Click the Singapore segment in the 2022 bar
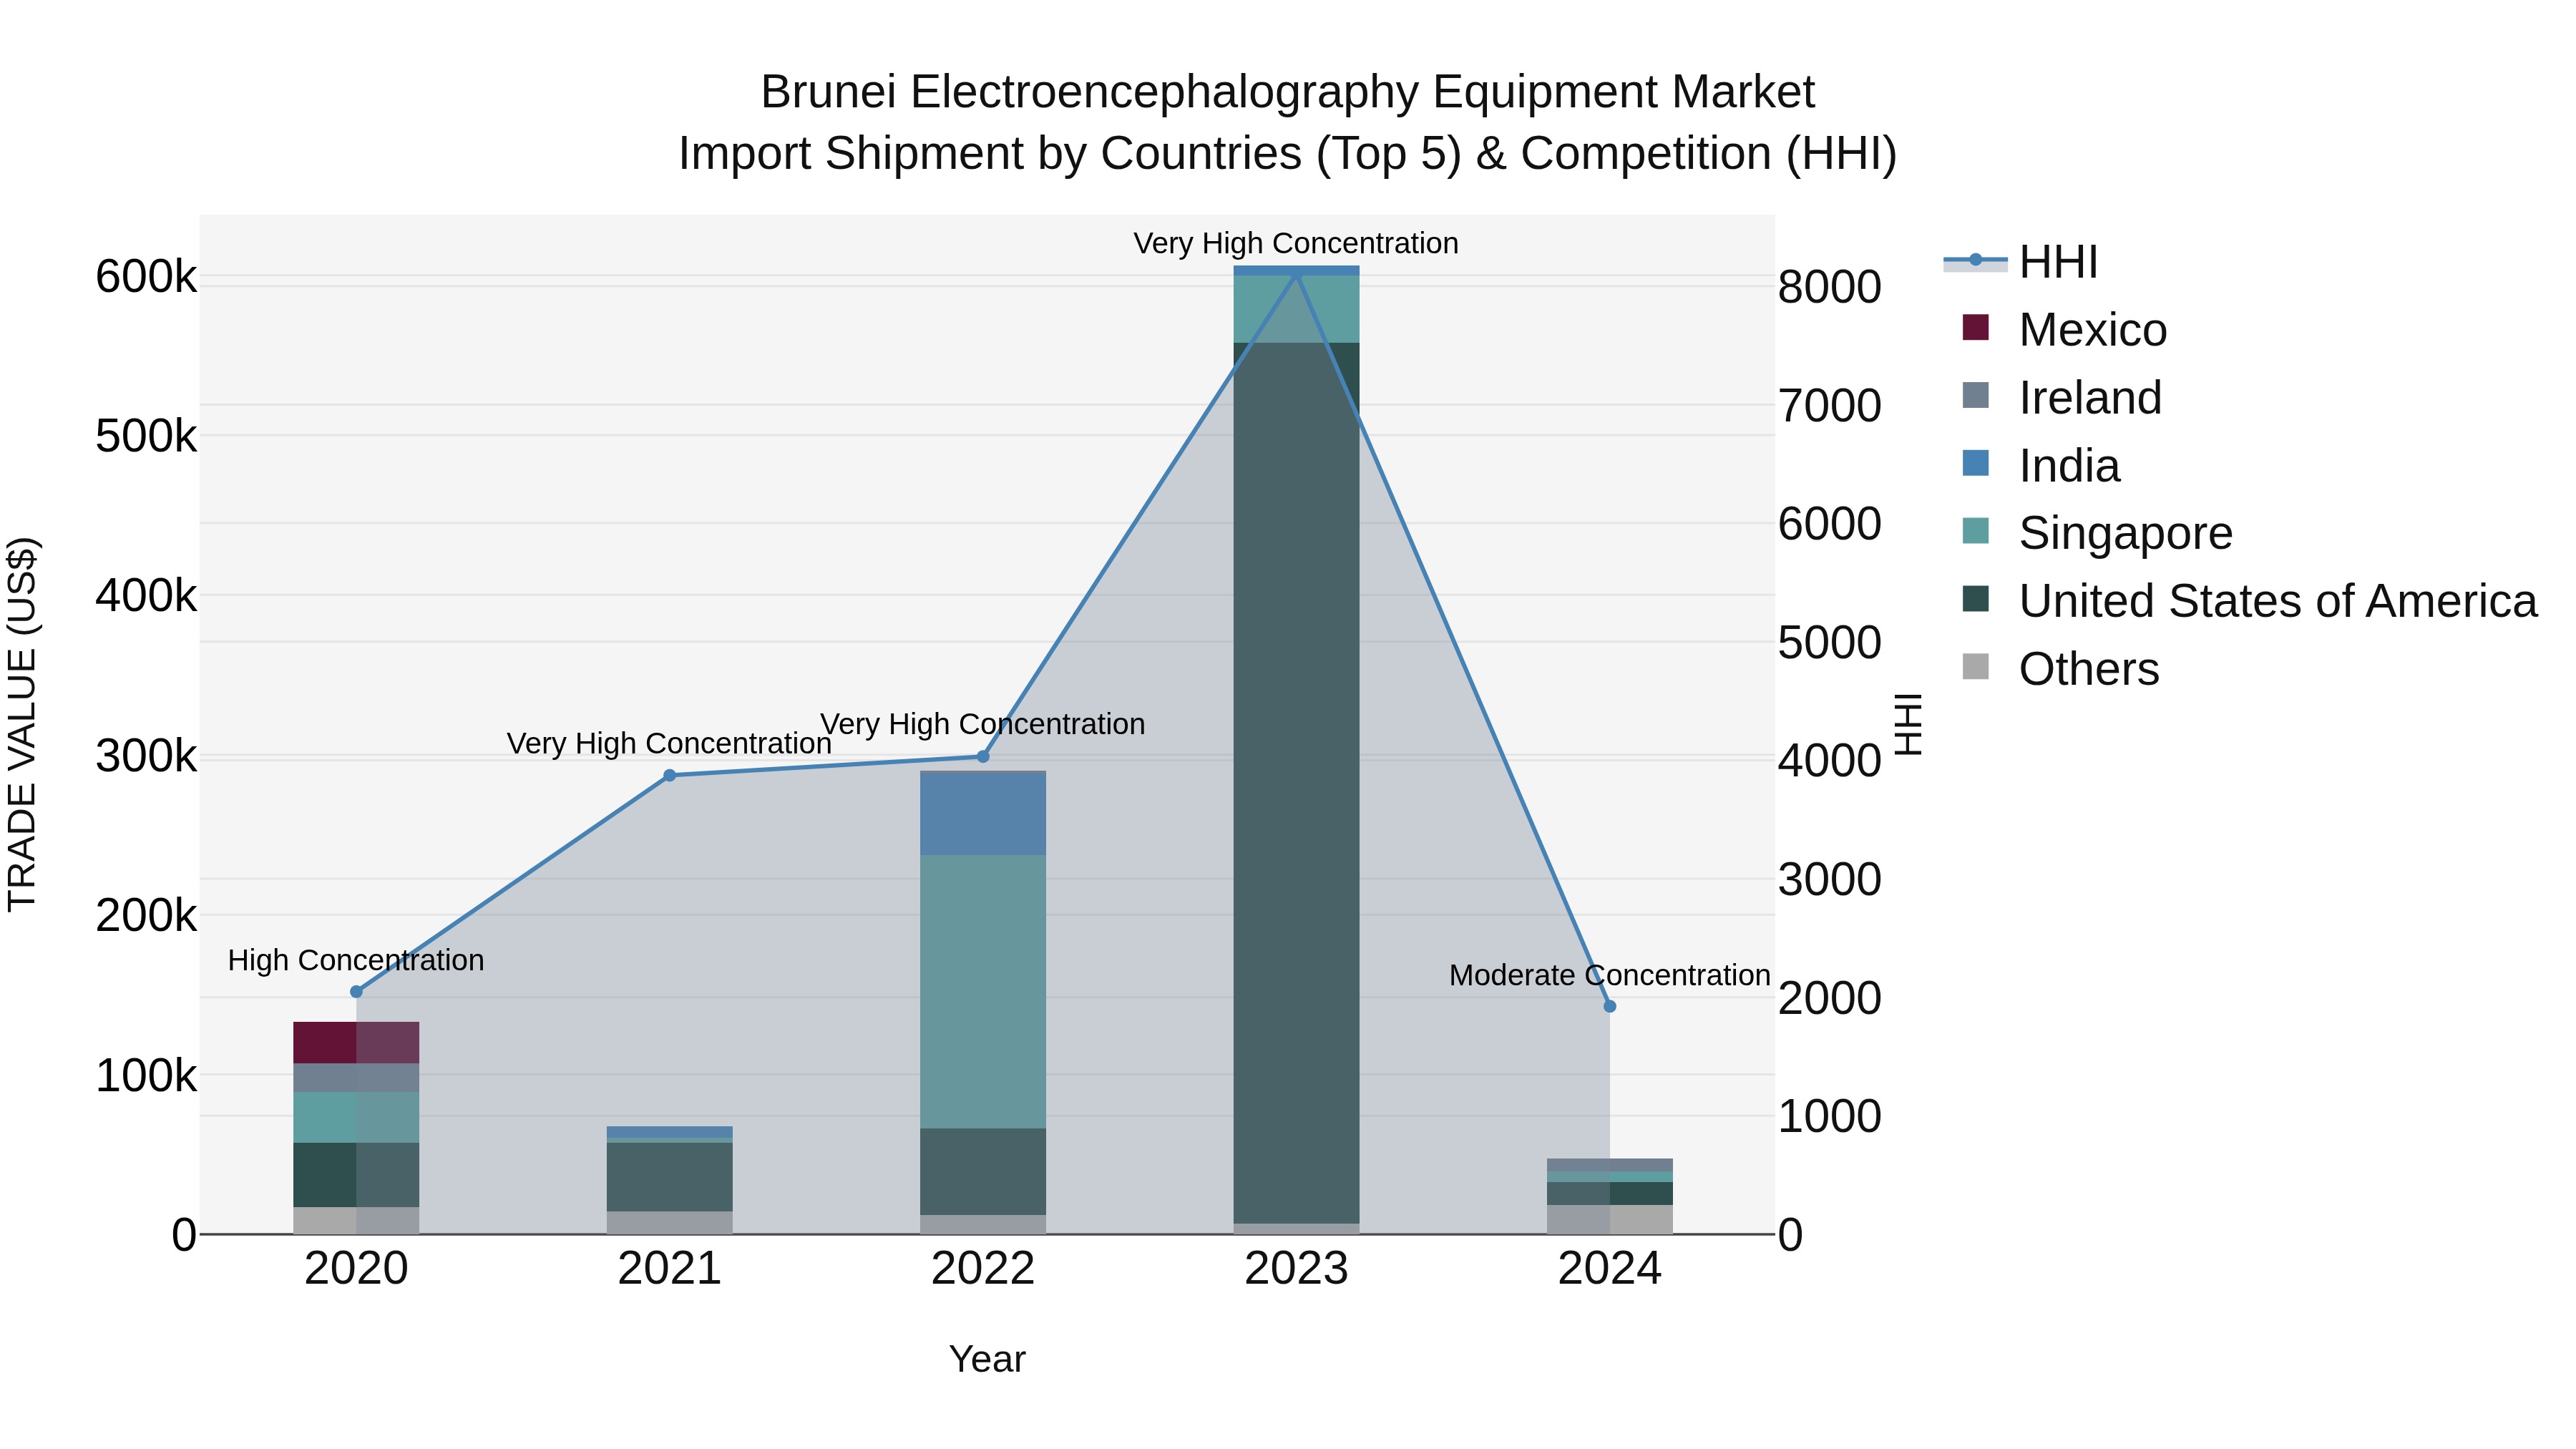Screen dimensions: 2576x1449 [x=983, y=991]
